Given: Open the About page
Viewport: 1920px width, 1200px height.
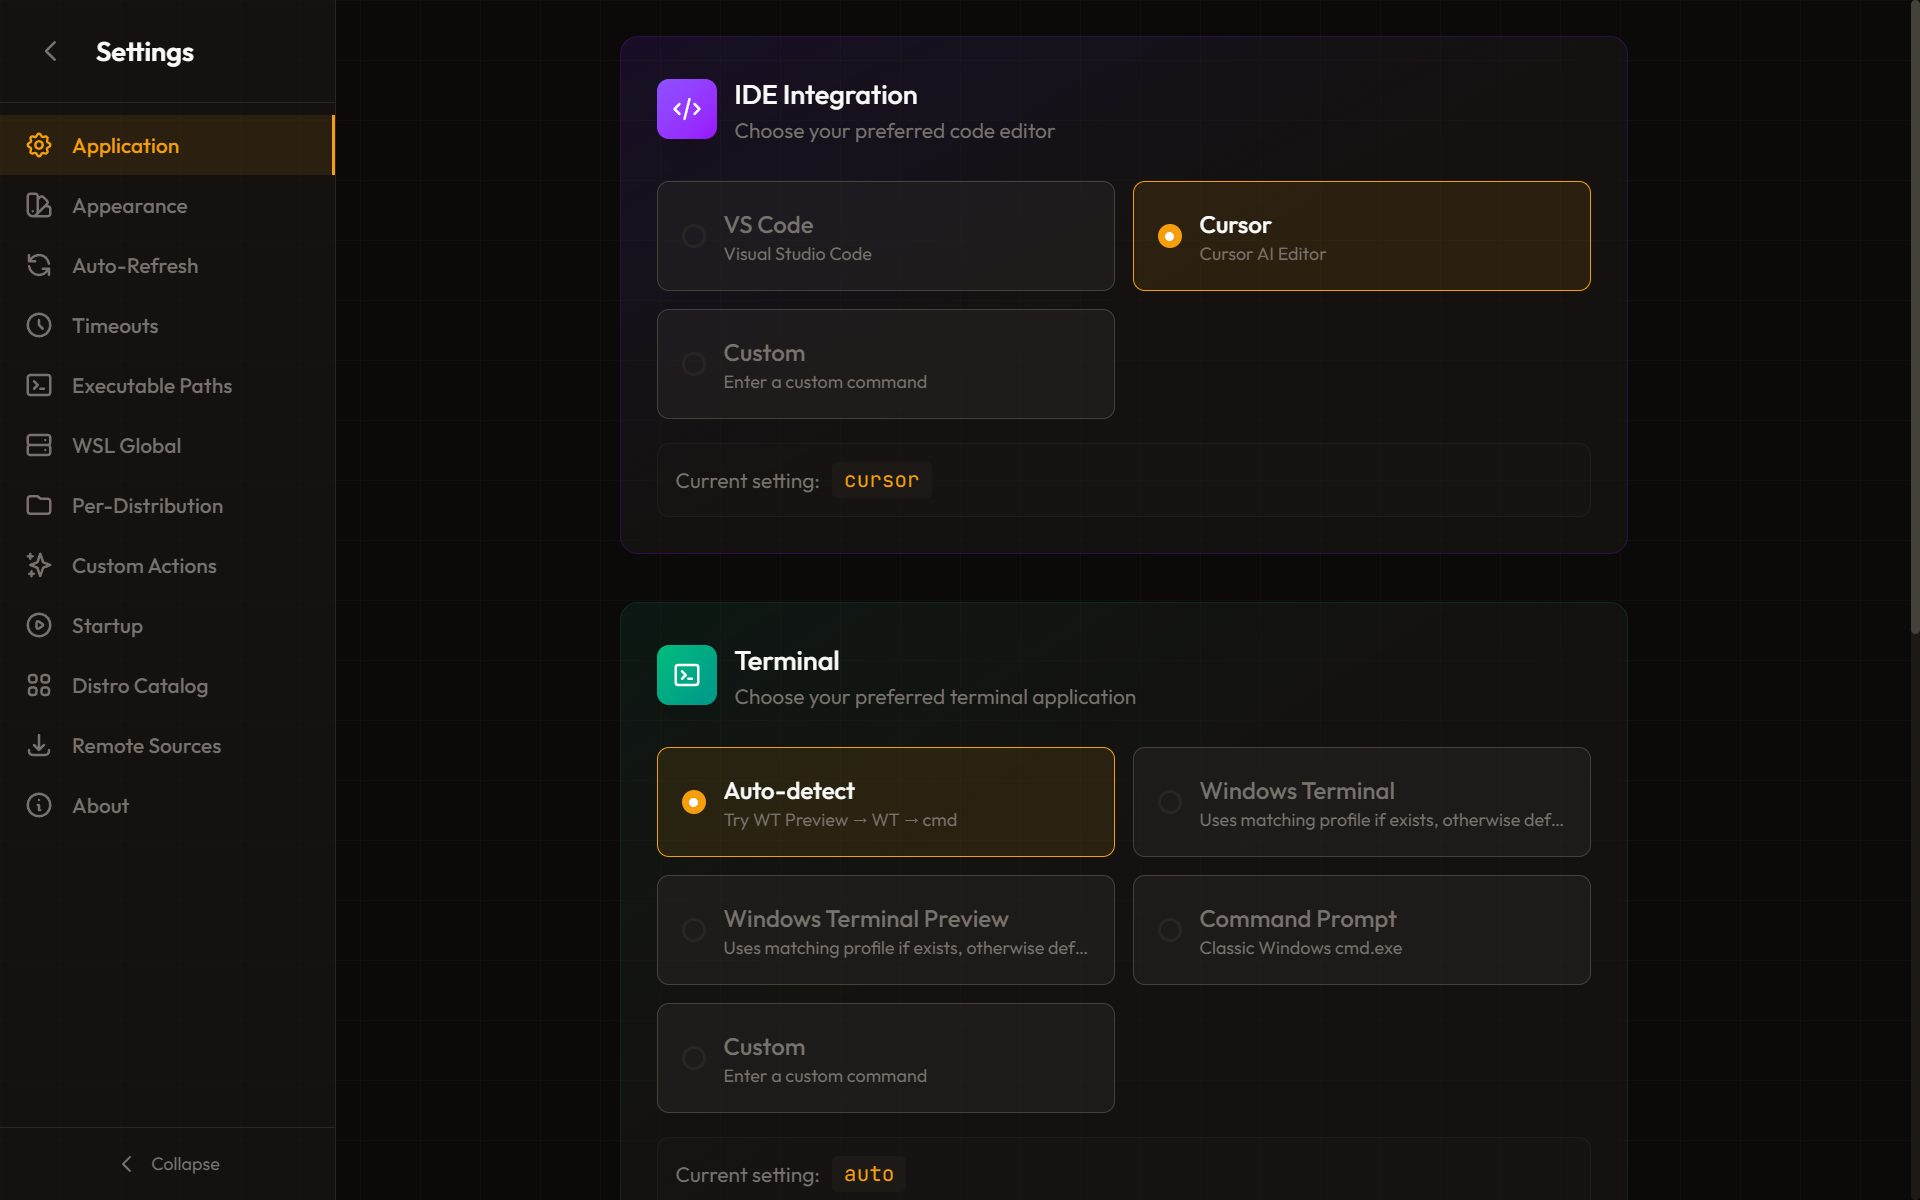Looking at the screenshot, I should coord(100,806).
